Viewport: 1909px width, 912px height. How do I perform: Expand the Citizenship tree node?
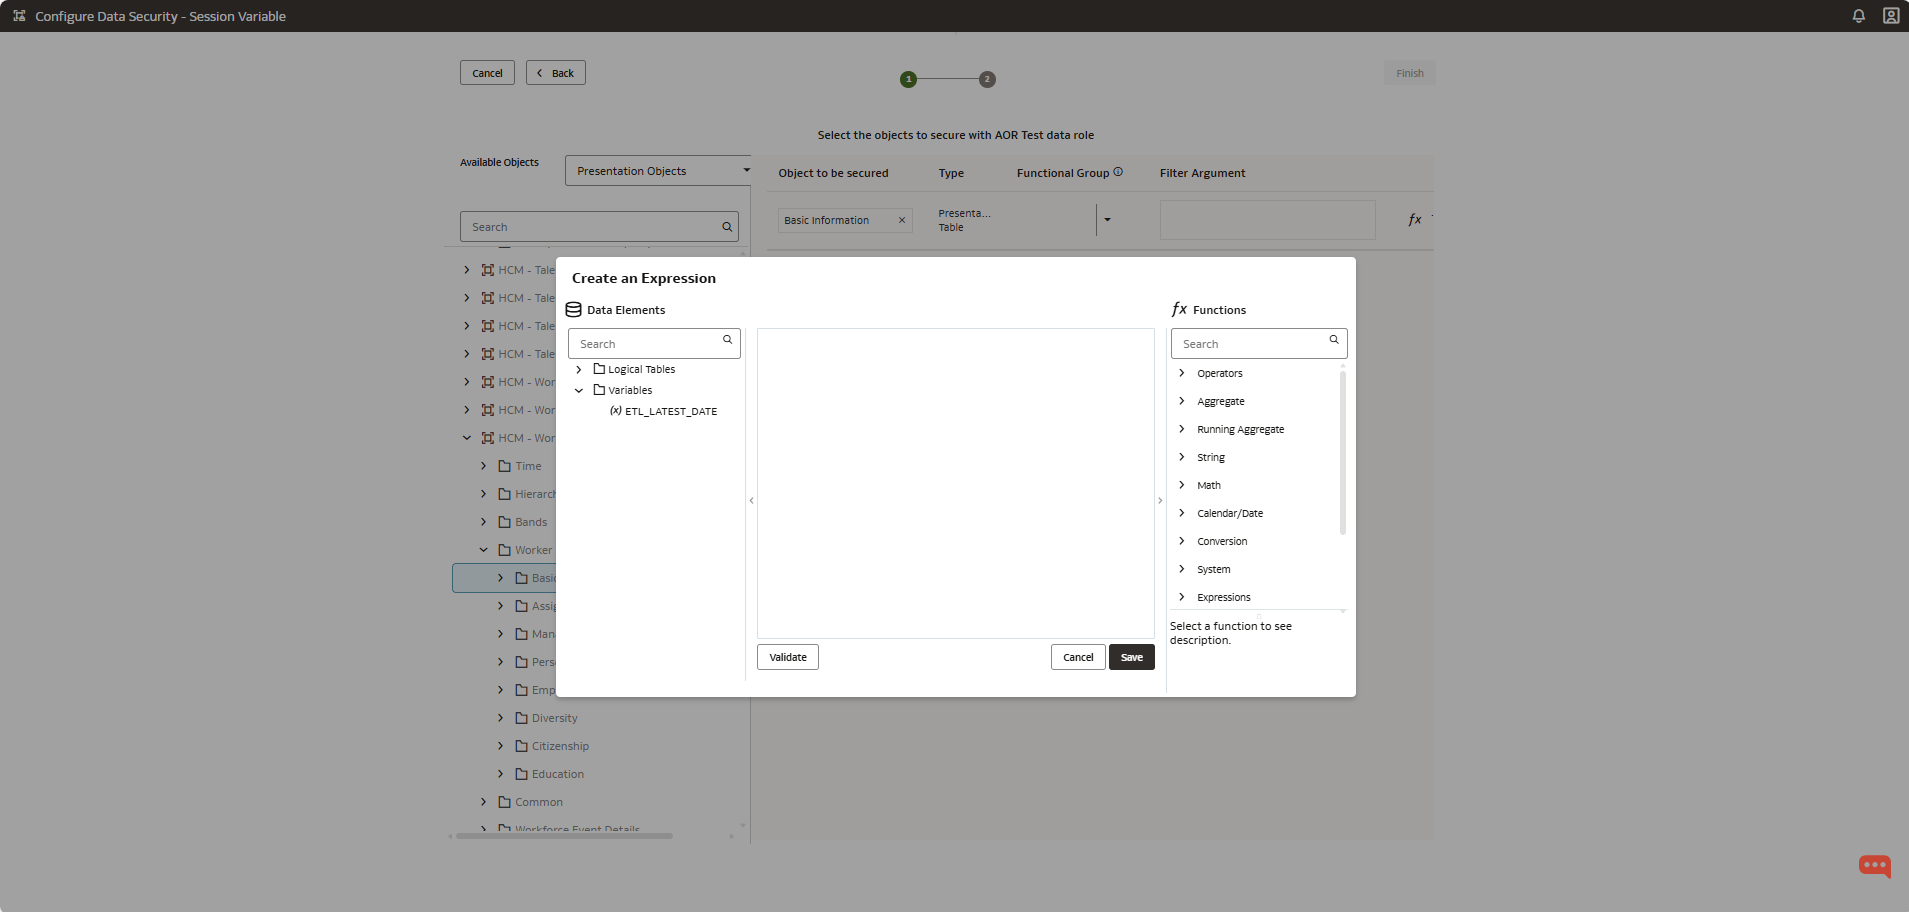pos(501,746)
